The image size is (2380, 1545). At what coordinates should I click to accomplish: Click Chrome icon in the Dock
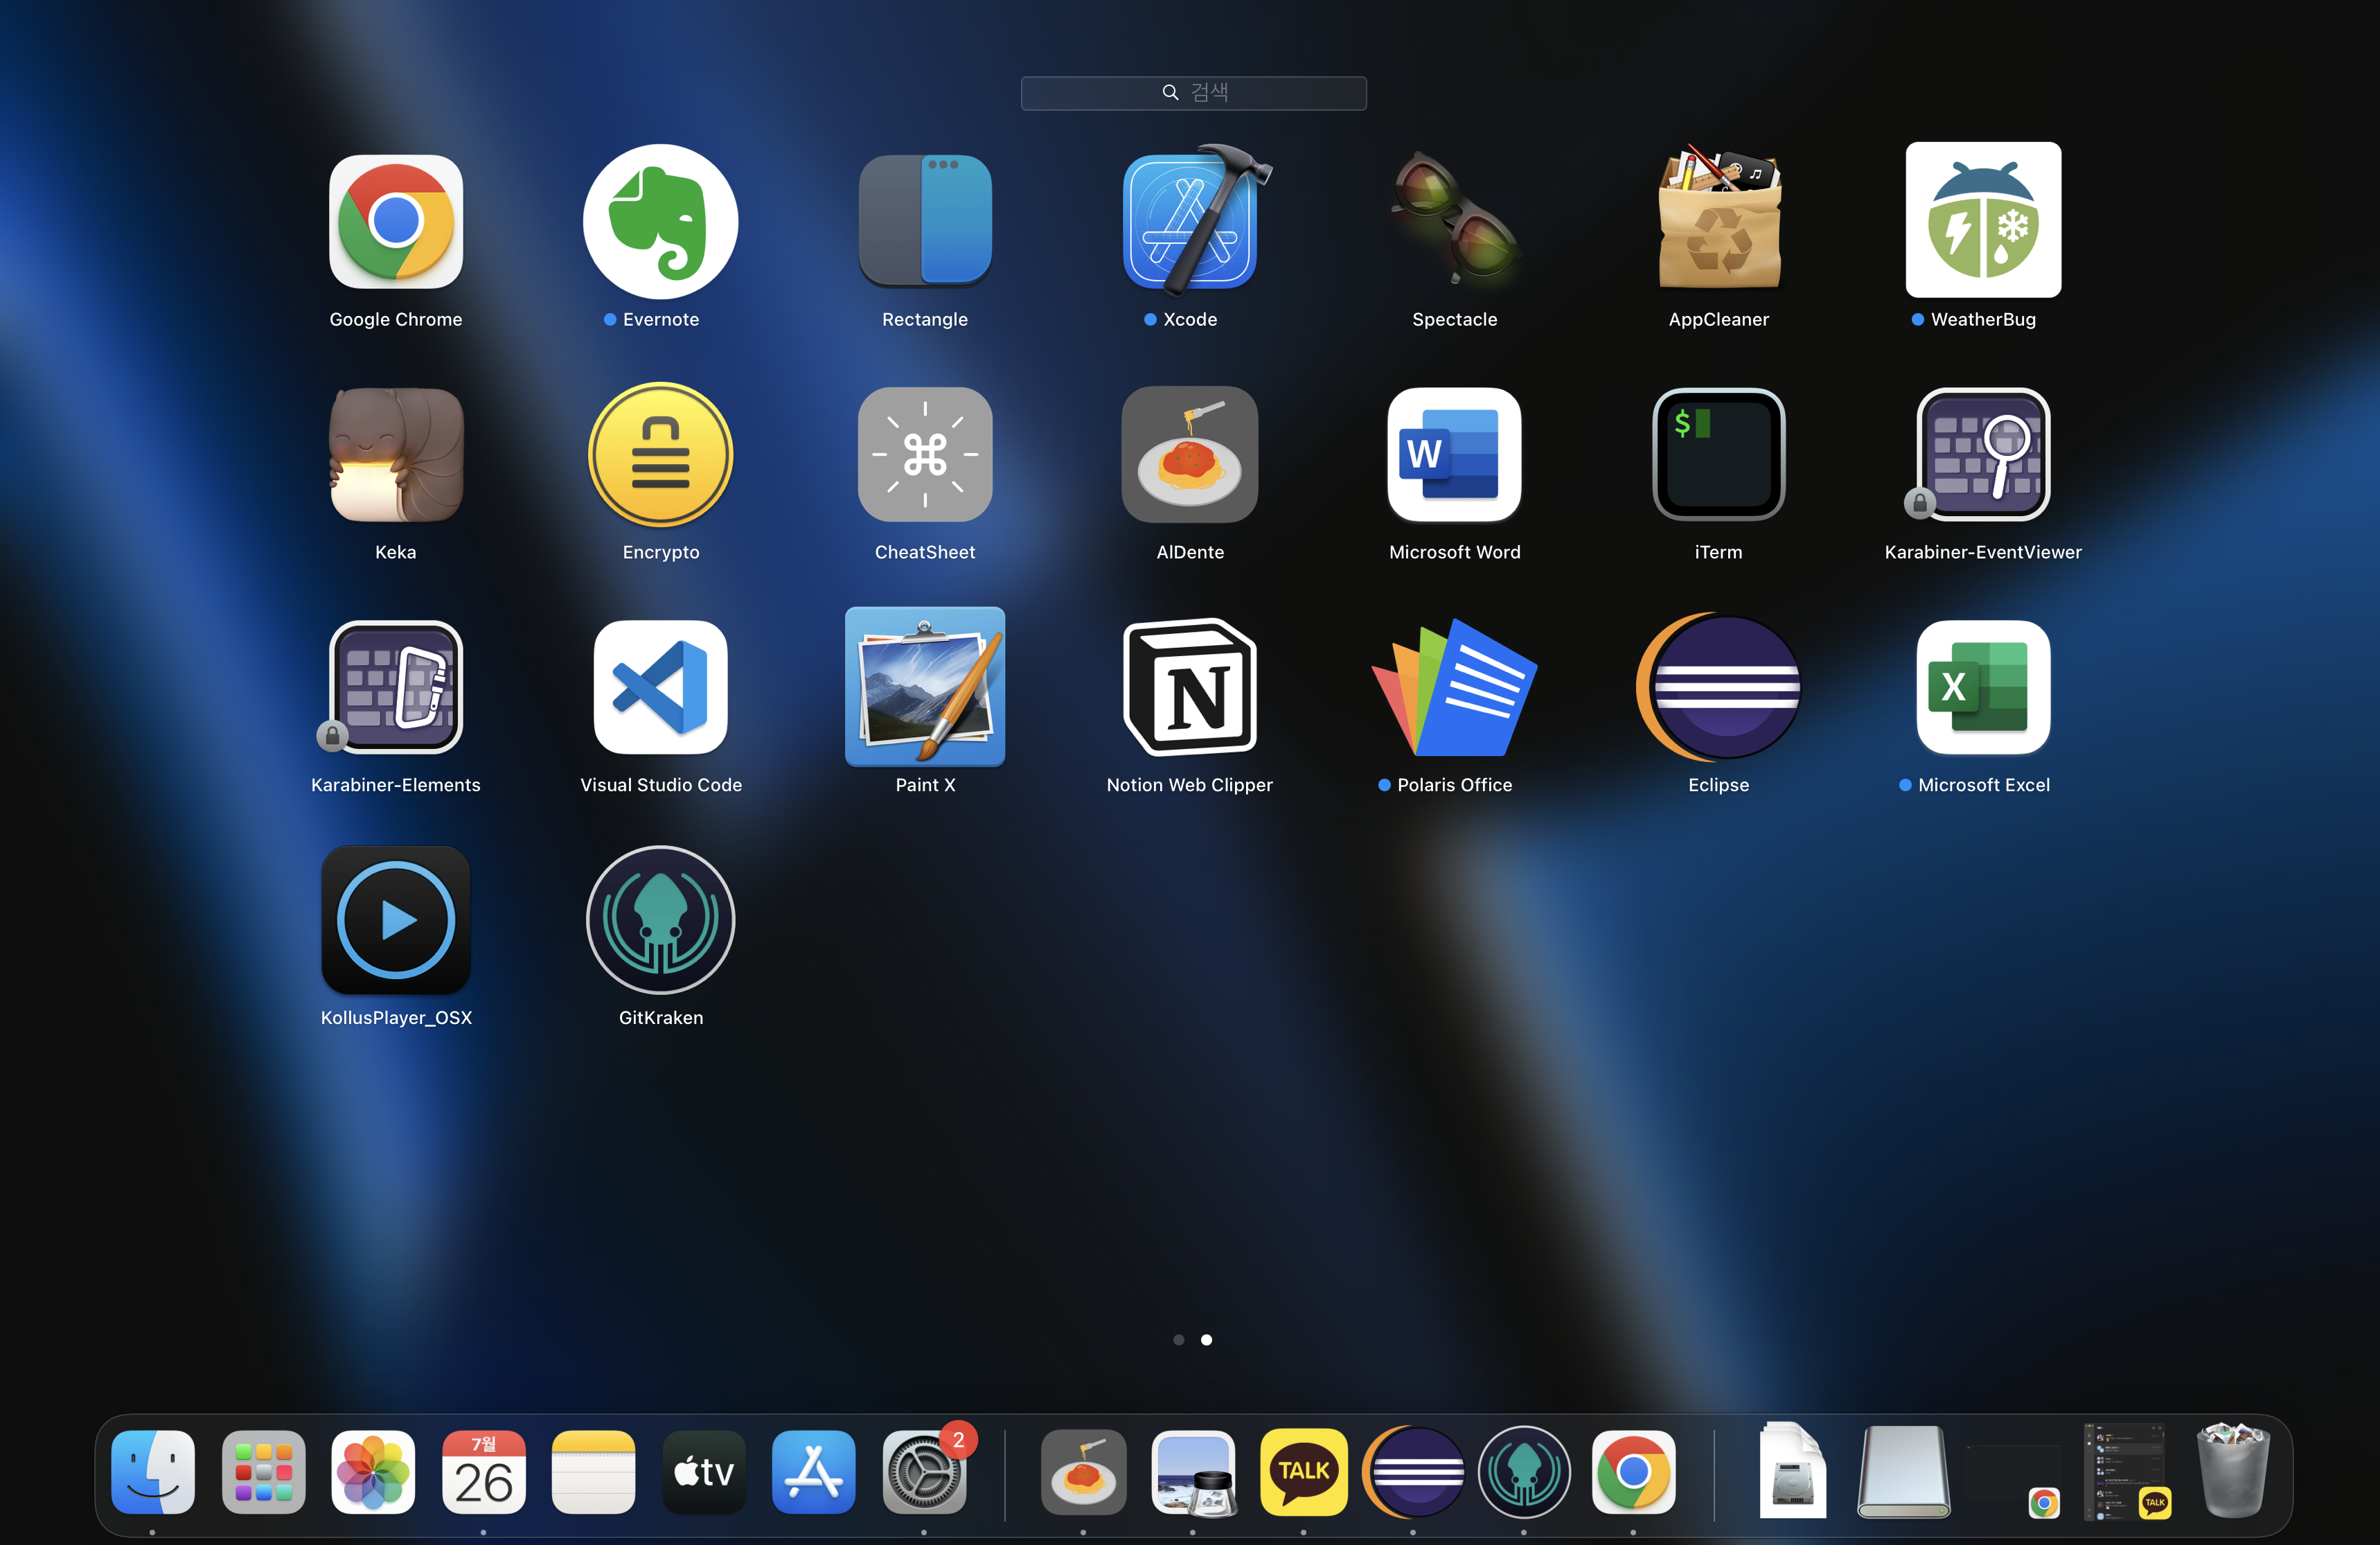tap(1634, 1473)
